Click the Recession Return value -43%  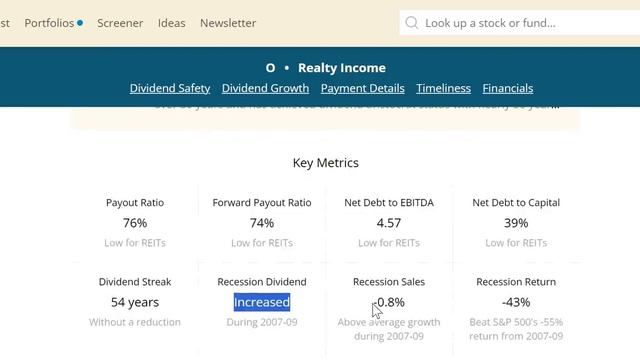[516, 302]
